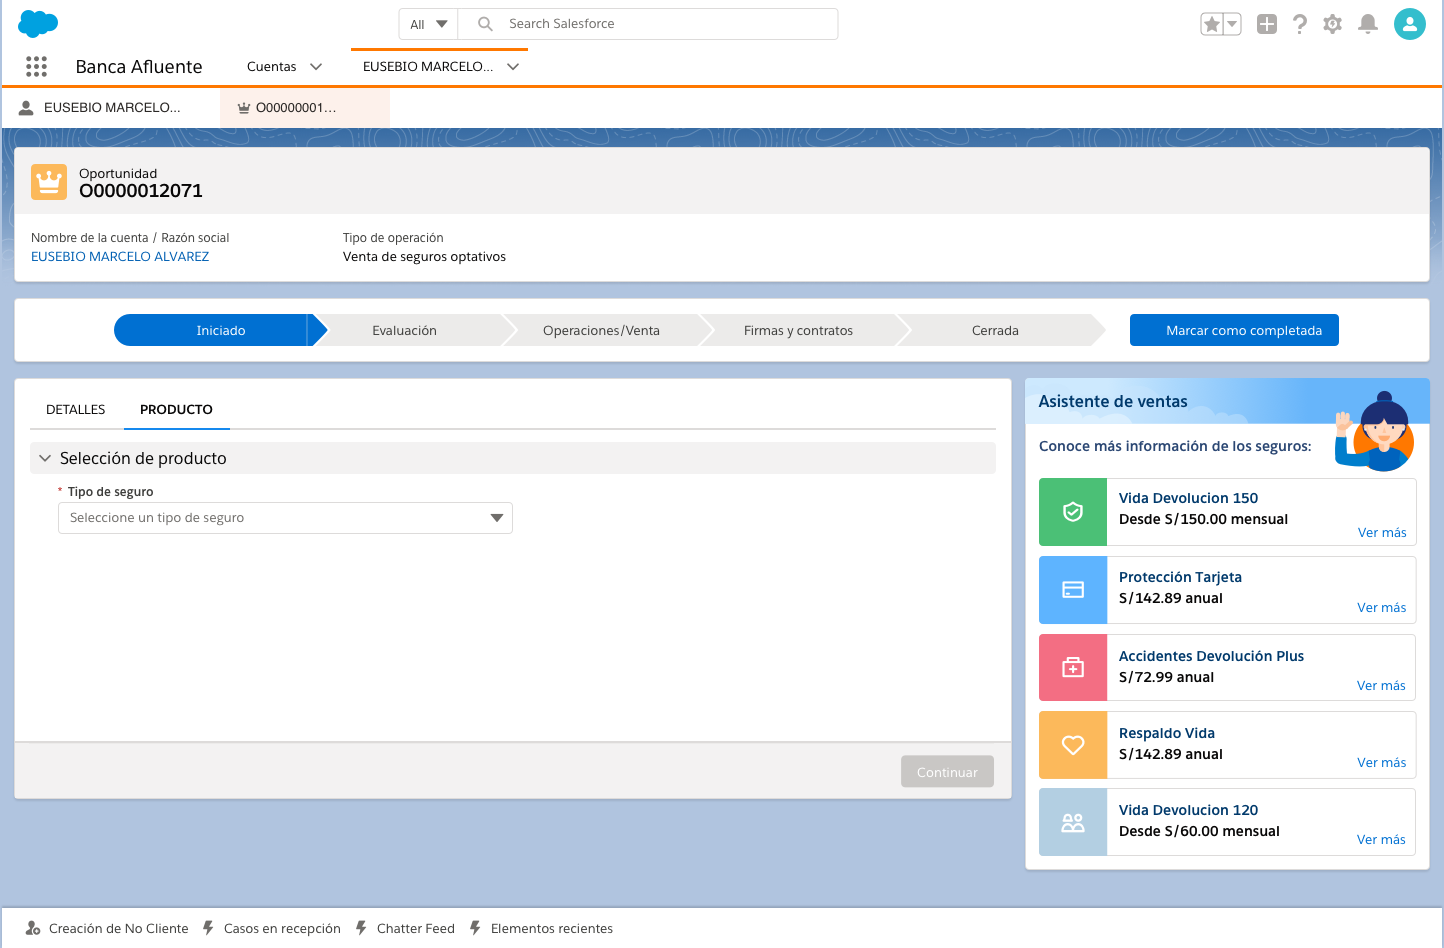Click Ver más for Vida Devolucion 120
1444x948 pixels.
[1381, 840]
